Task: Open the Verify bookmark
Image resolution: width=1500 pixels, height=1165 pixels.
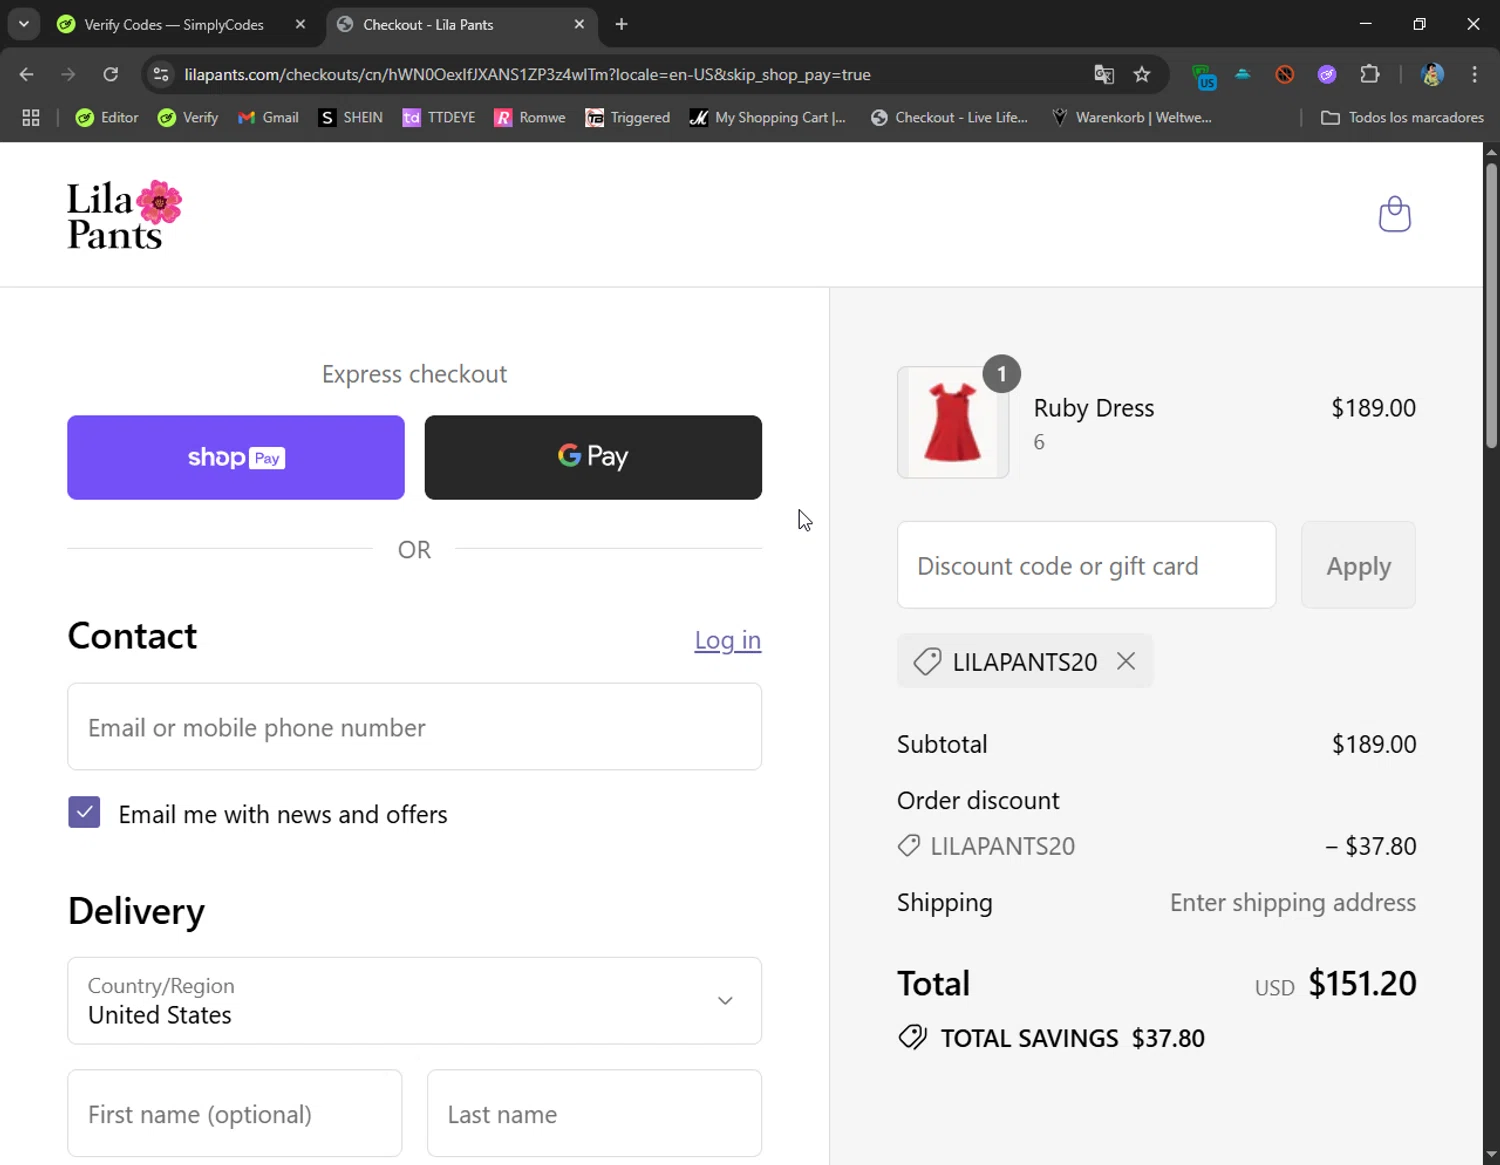Action: [x=188, y=117]
